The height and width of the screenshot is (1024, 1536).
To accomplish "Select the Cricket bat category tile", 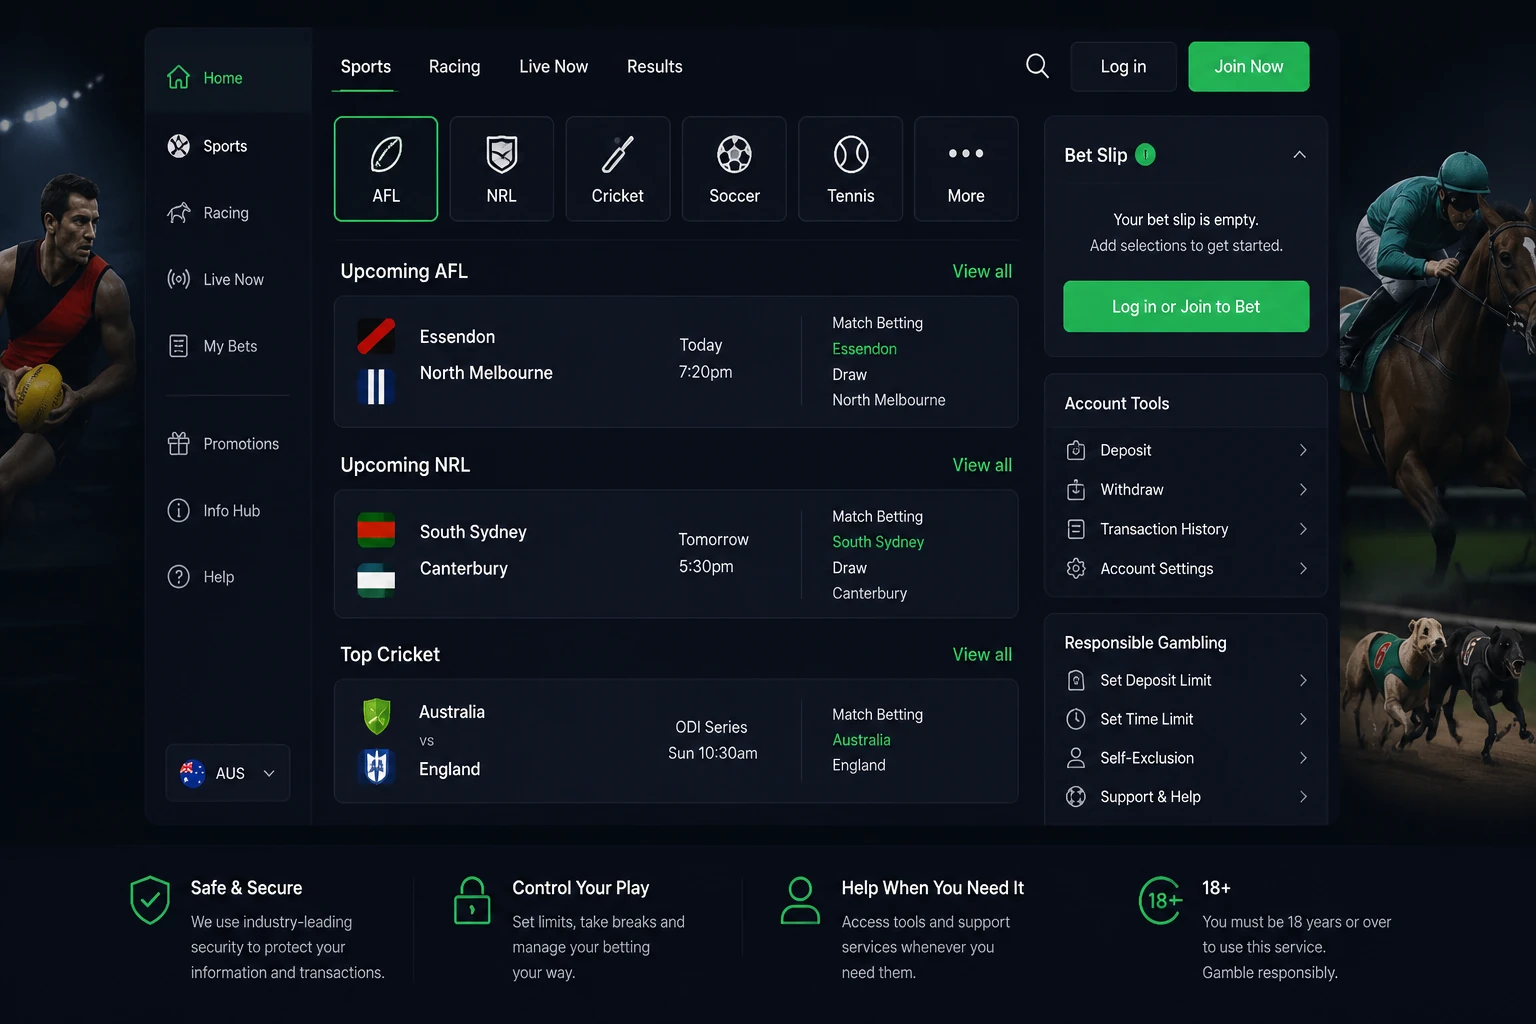I will click(x=617, y=169).
